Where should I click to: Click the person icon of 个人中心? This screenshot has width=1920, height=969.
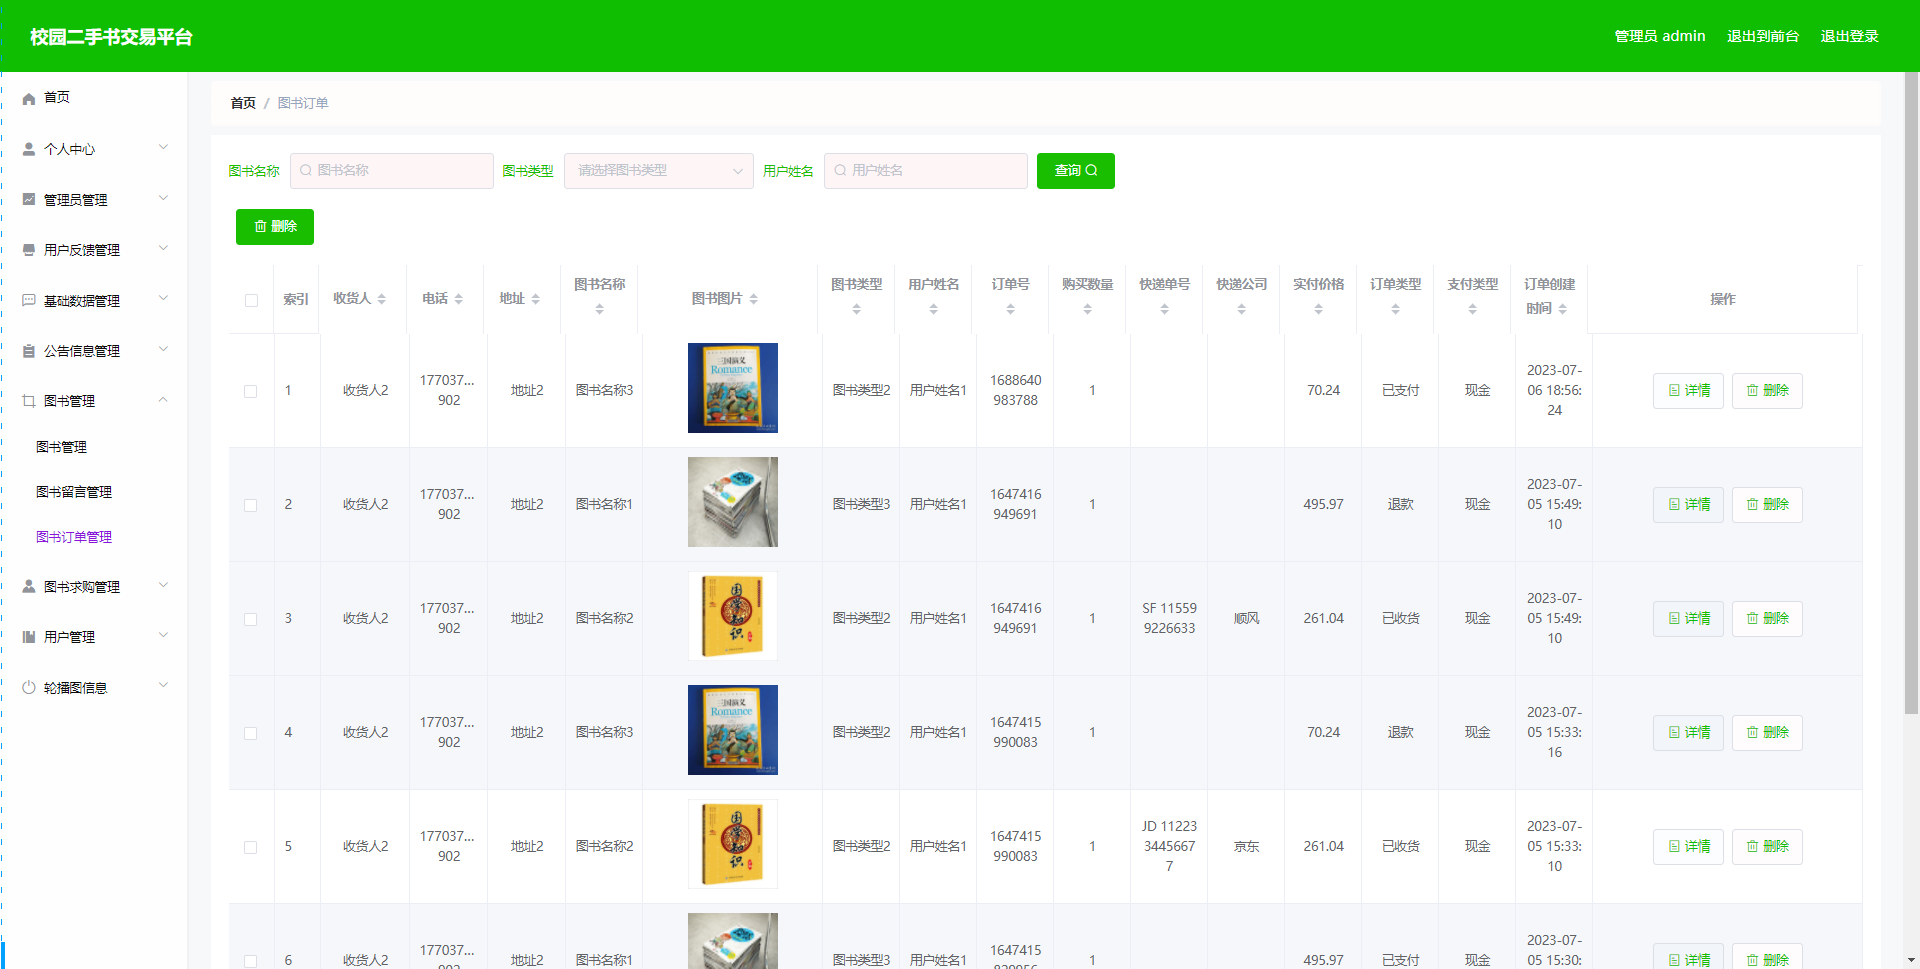tap(29, 149)
